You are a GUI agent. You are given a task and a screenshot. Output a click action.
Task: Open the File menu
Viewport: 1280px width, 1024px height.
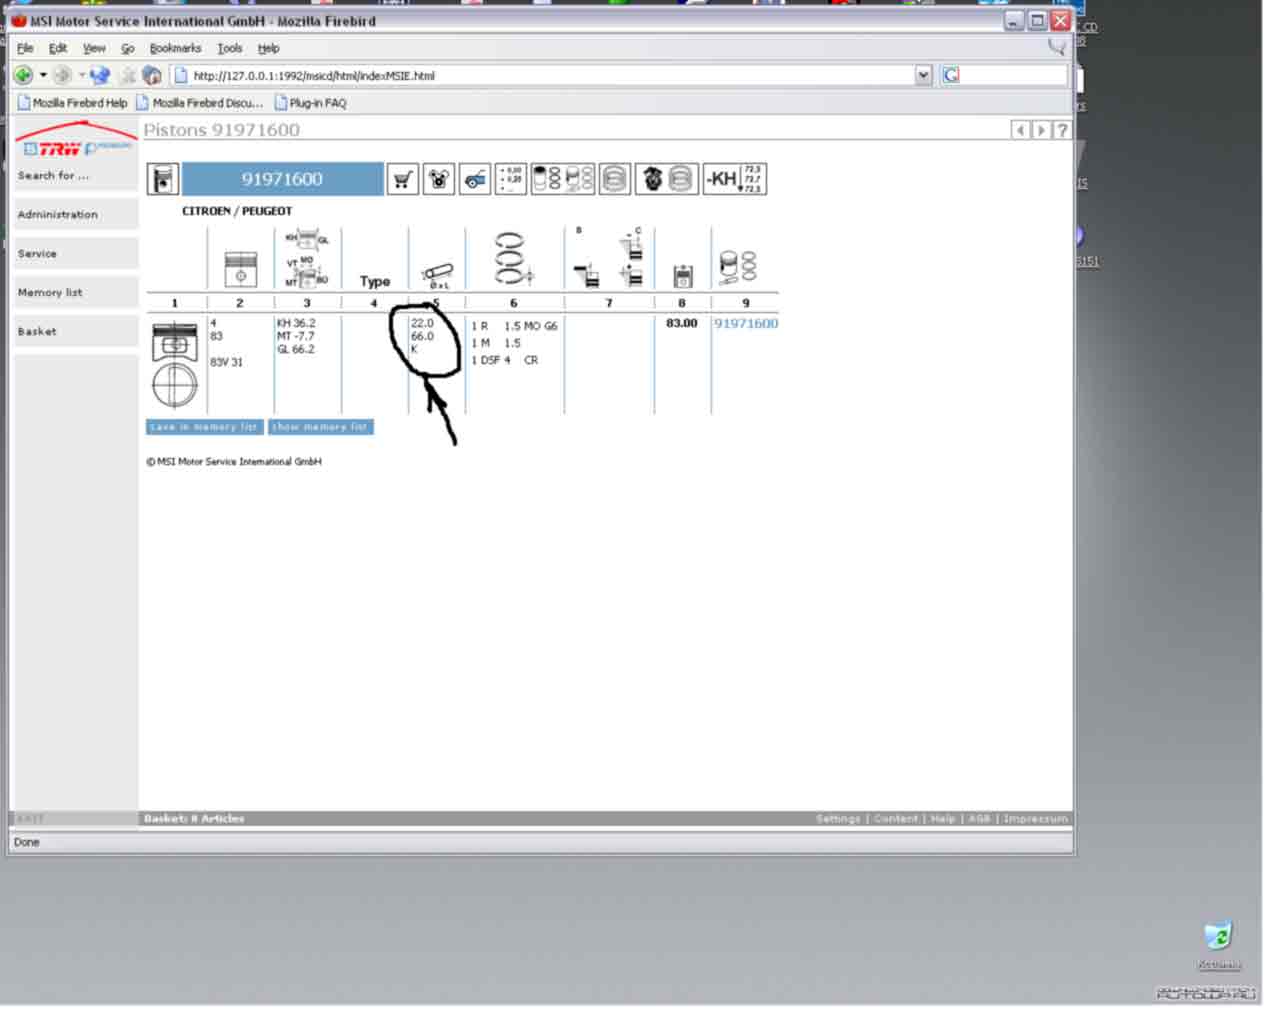coord(25,48)
